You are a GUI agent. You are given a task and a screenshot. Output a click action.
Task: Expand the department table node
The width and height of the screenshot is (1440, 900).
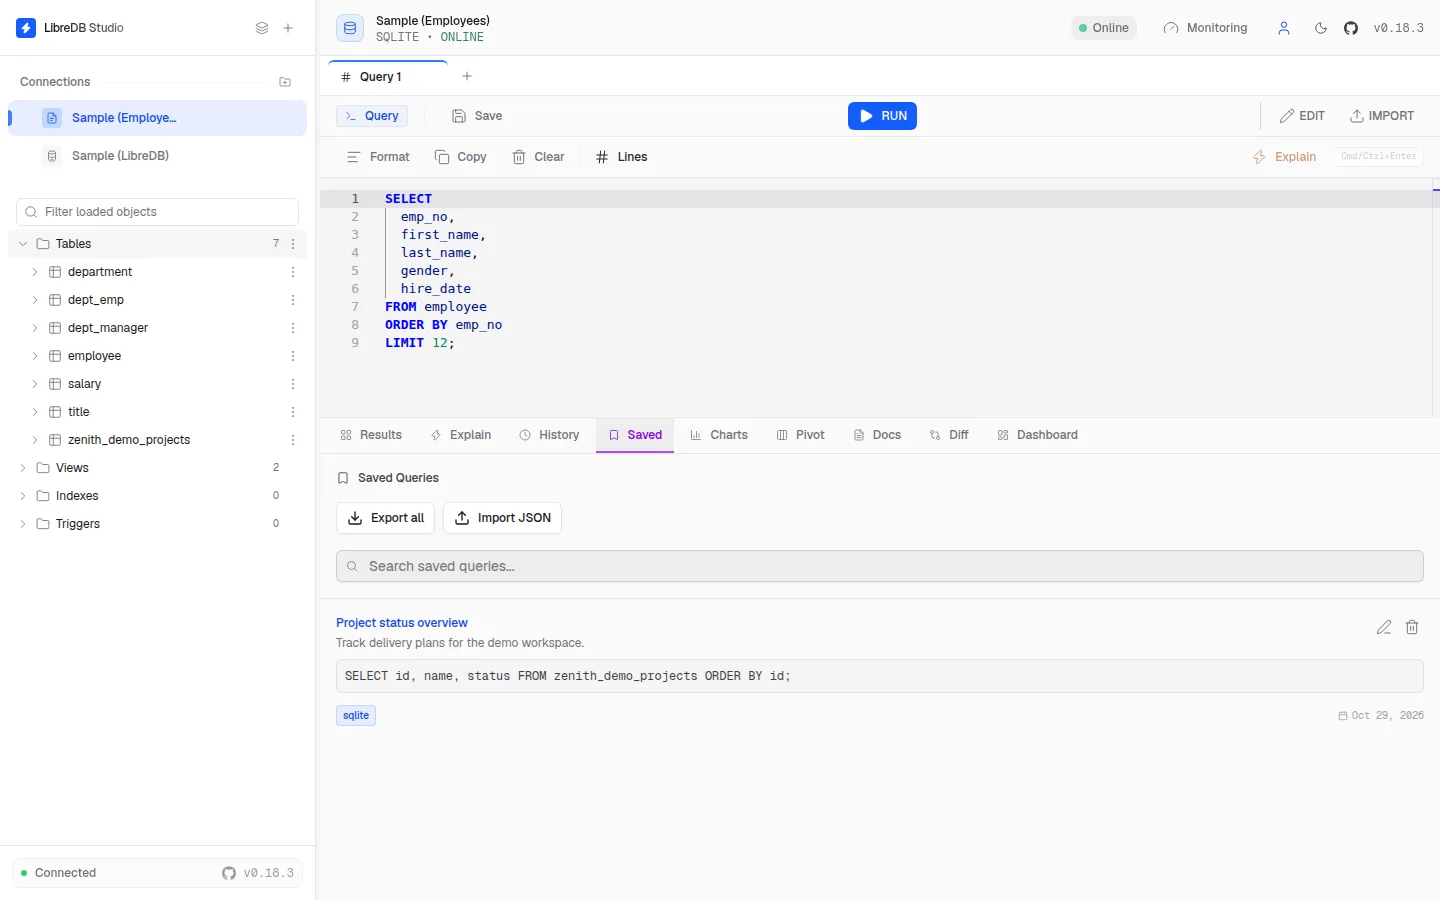click(x=35, y=272)
